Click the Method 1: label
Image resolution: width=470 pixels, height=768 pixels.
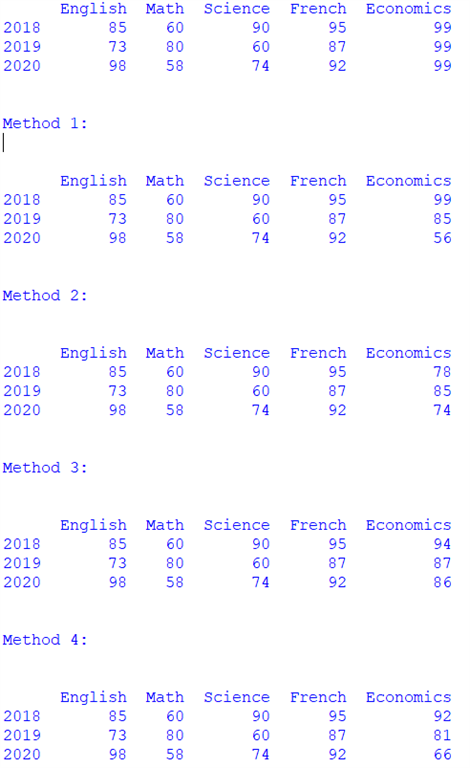(x=45, y=123)
